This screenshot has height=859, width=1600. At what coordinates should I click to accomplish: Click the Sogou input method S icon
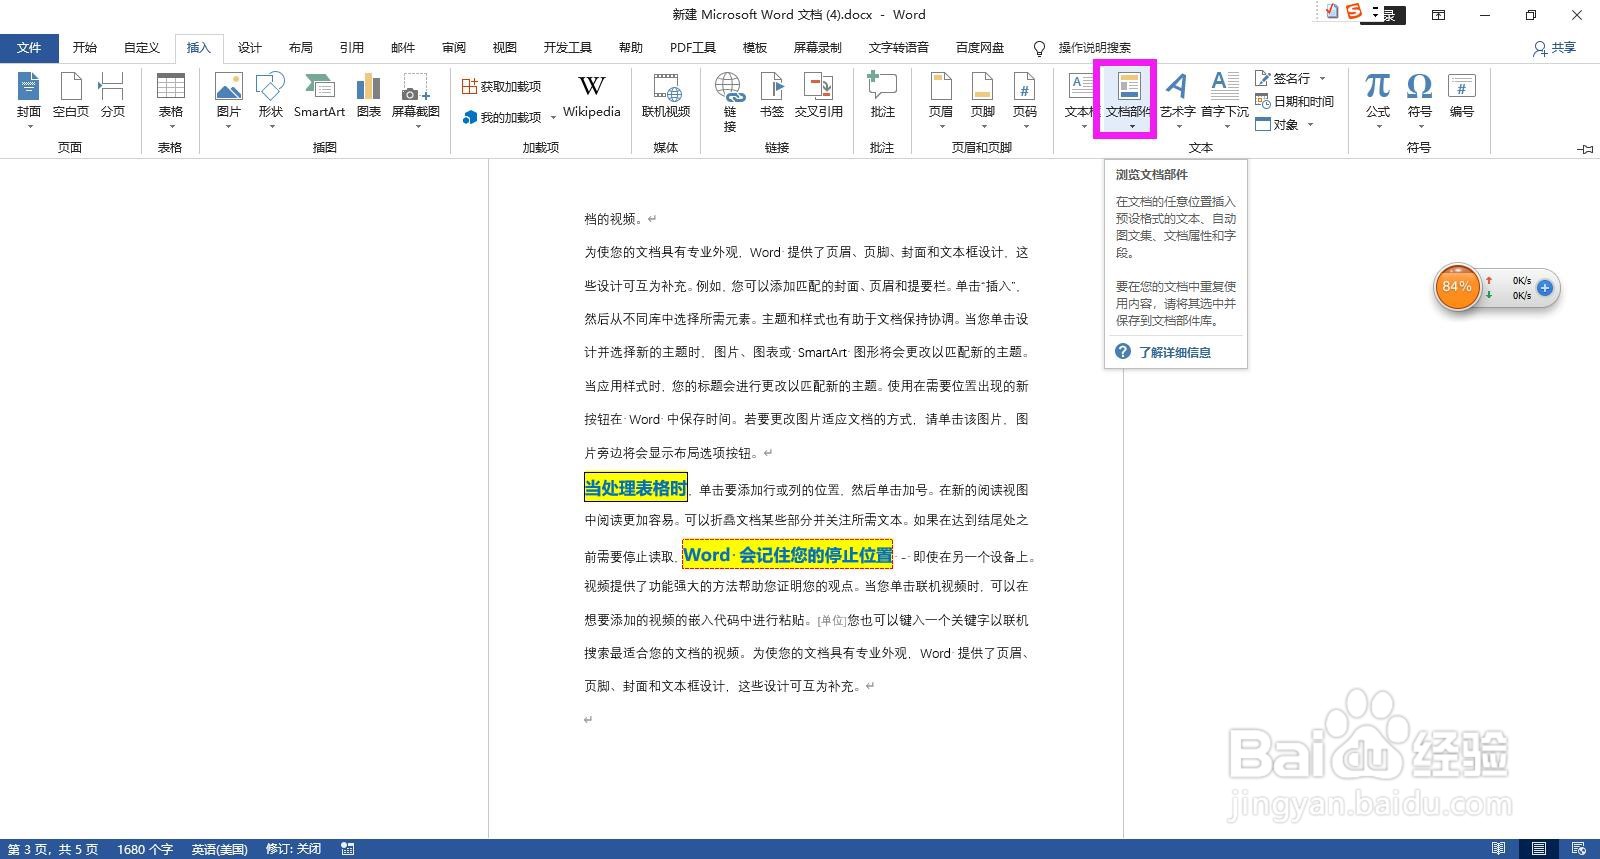[x=1354, y=11]
